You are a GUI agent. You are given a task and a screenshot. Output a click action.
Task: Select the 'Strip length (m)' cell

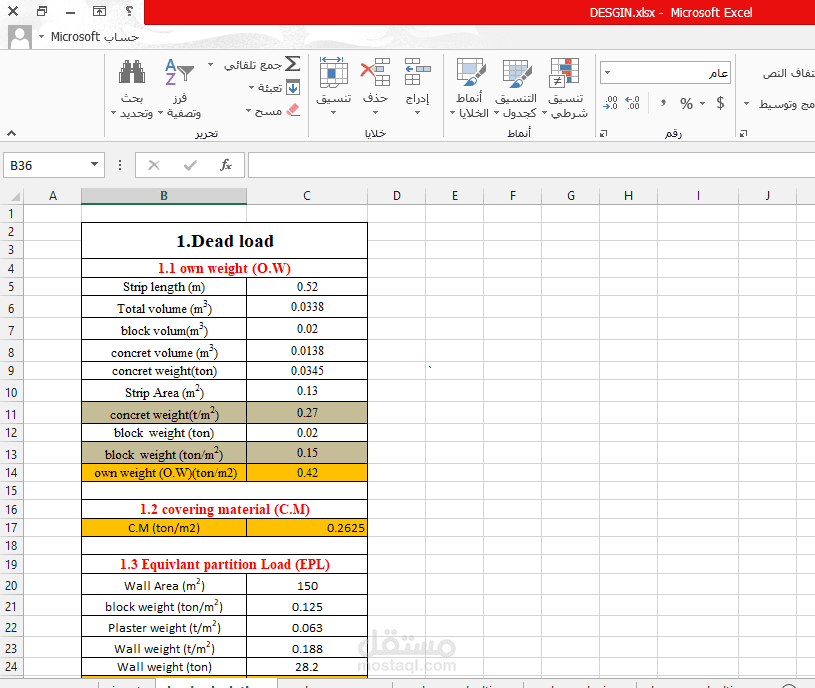[164, 287]
